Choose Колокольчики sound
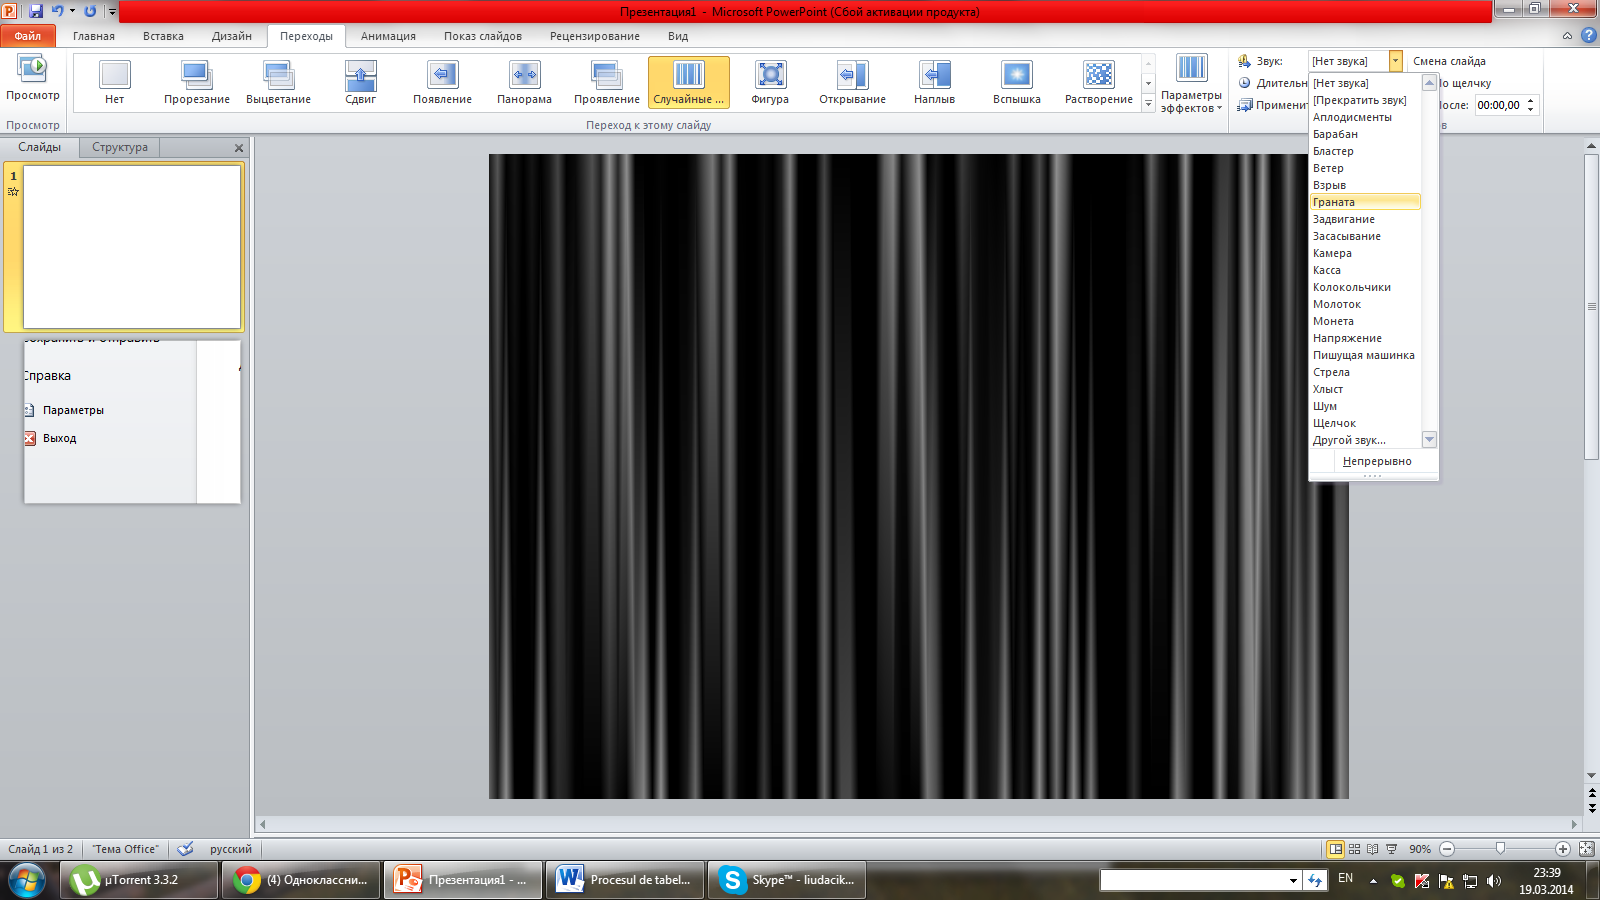 pyautogui.click(x=1365, y=287)
